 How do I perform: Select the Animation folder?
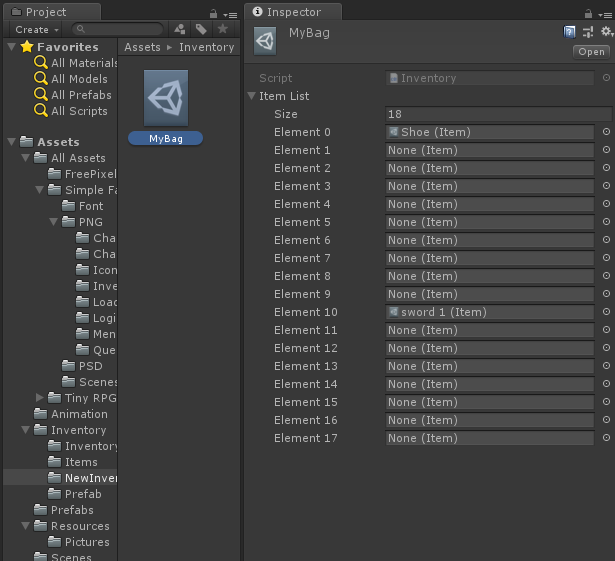pyautogui.click(x=71, y=414)
